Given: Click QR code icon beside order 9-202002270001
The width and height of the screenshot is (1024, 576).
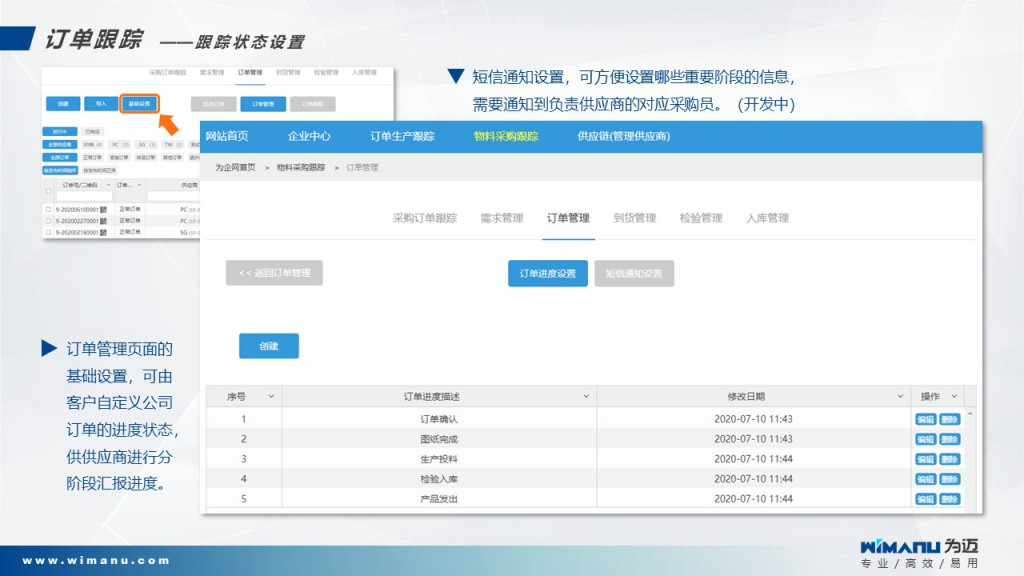Looking at the screenshot, I should pyautogui.click(x=104, y=220).
